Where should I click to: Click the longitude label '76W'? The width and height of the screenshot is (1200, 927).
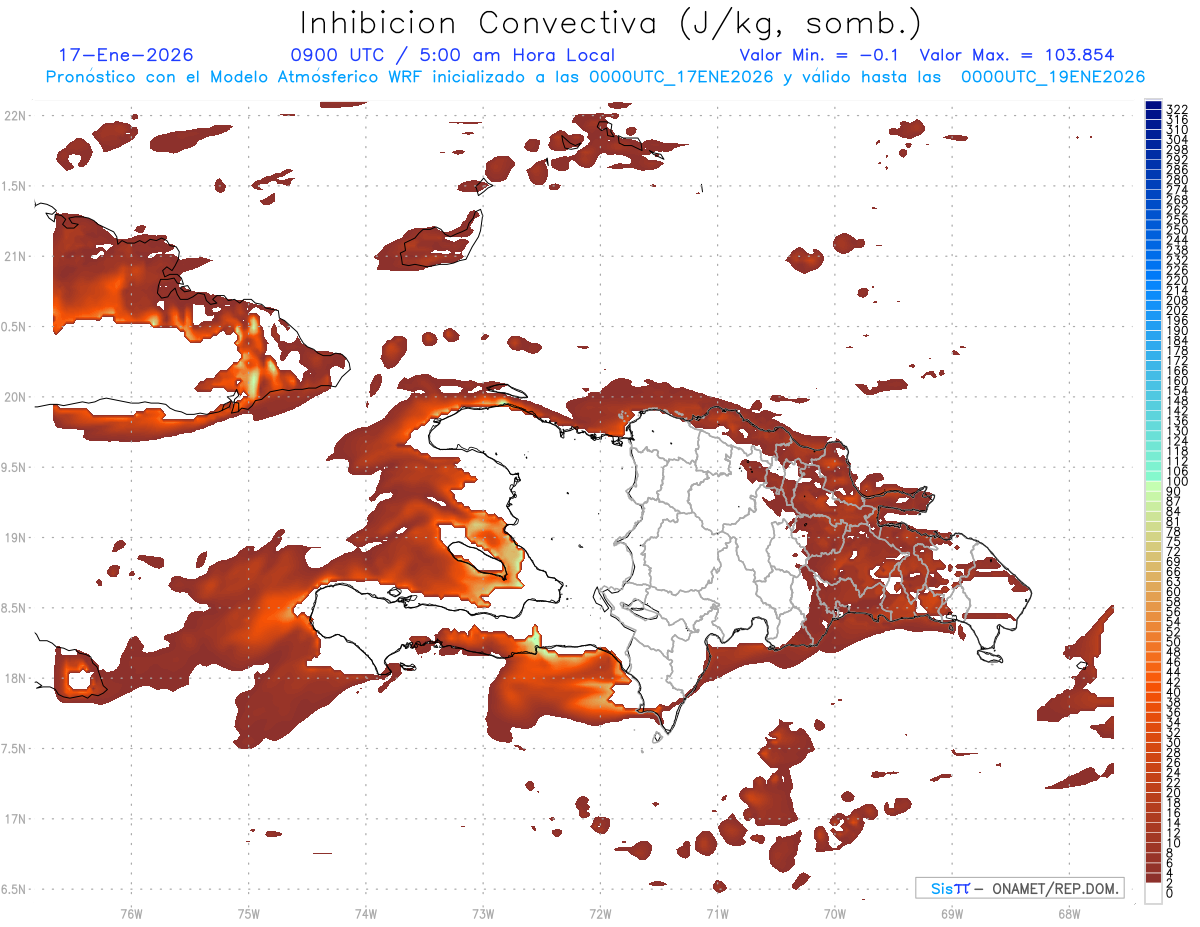(x=131, y=913)
